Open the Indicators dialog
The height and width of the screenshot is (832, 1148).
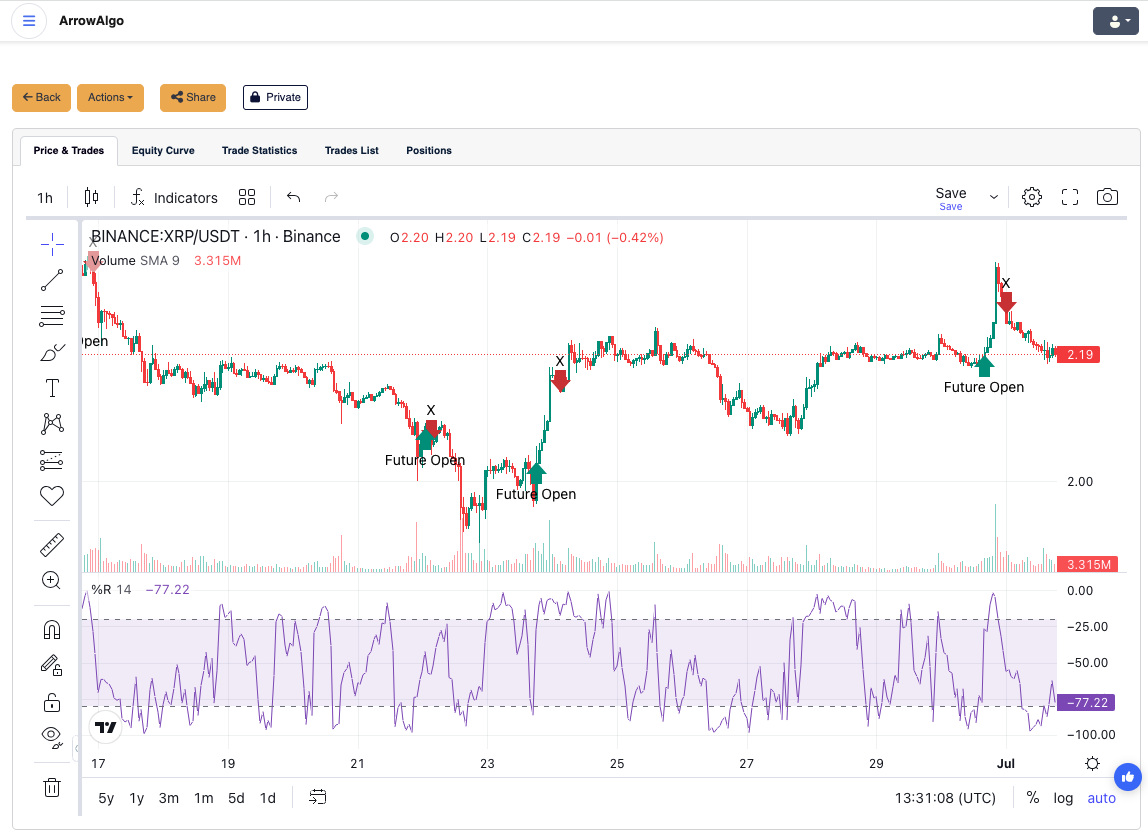coord(174,198)
